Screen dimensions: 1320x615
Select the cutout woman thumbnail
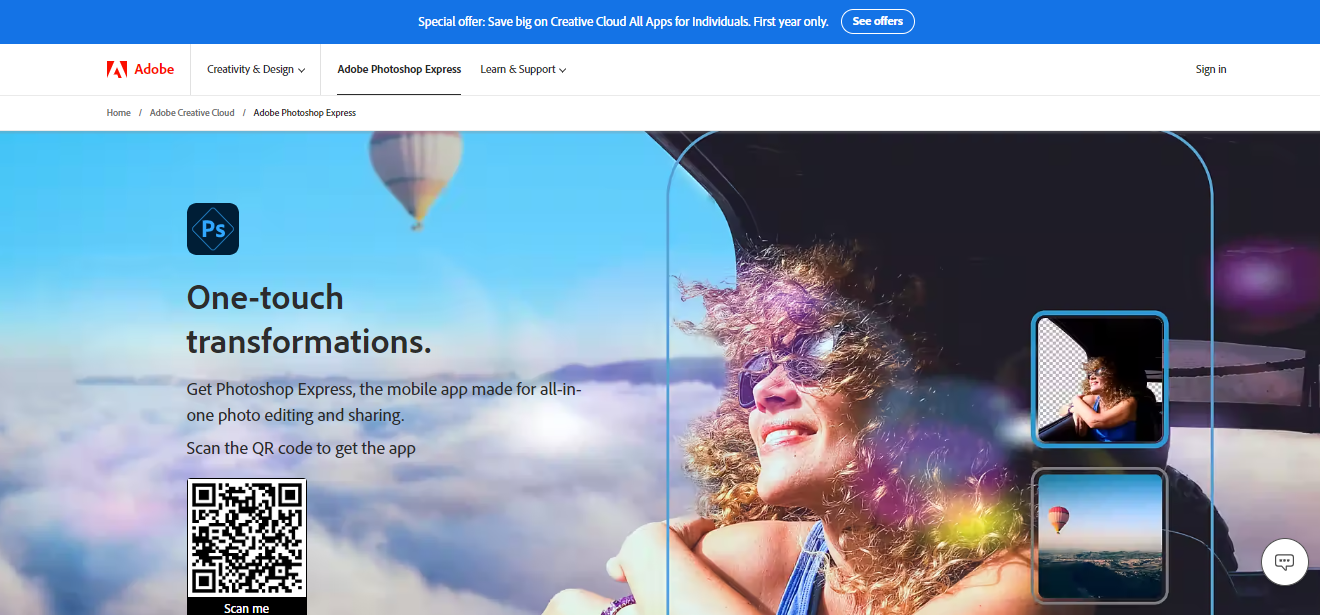tap(1100, 379)
